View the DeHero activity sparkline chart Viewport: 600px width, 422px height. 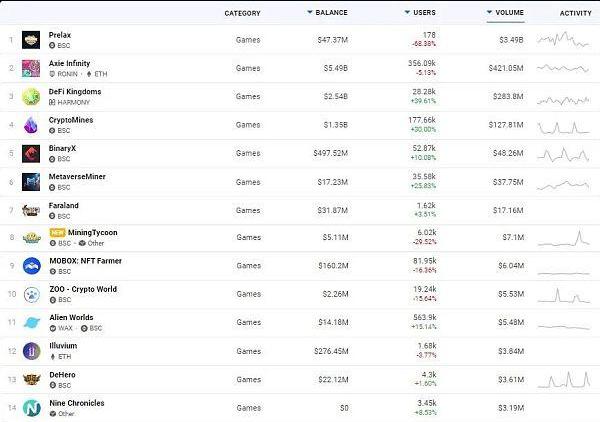point(564,380)
